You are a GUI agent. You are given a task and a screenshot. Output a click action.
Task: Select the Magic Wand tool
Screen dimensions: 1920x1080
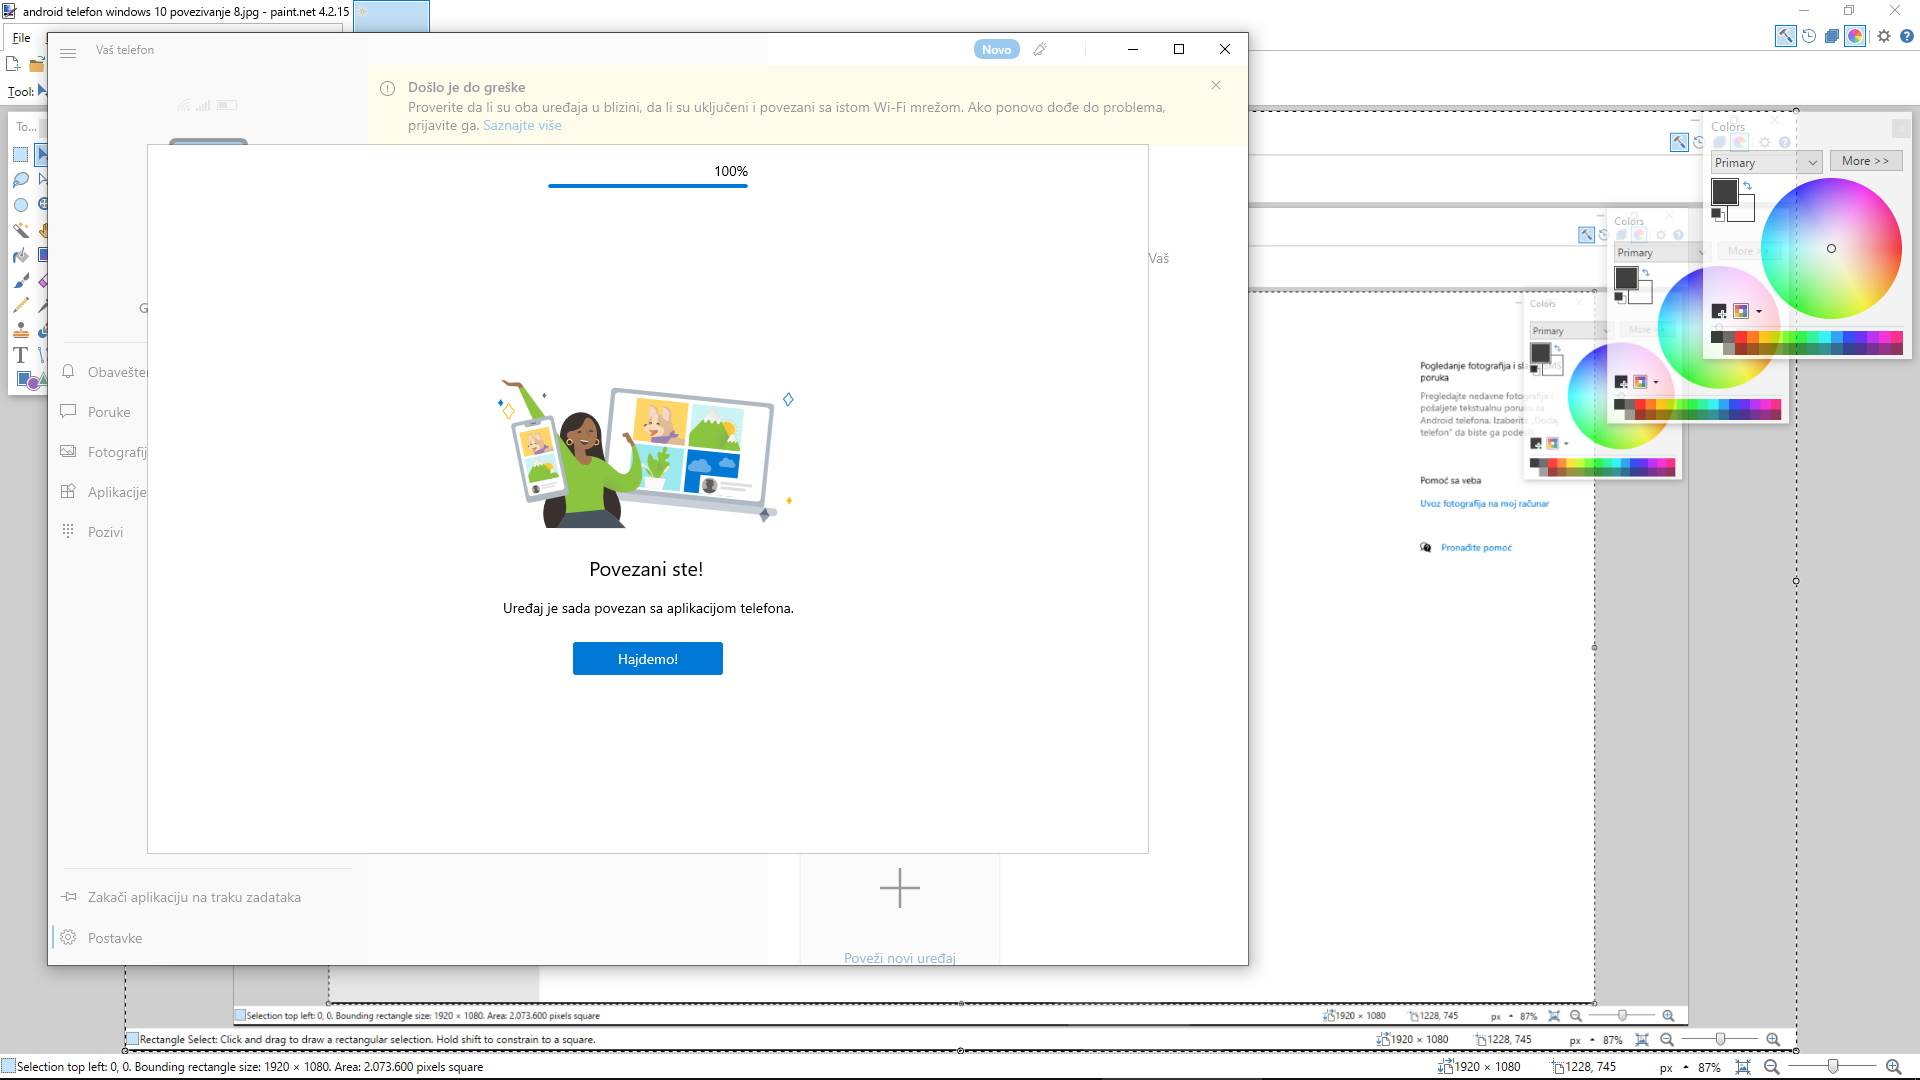click(x=20, y=229)
